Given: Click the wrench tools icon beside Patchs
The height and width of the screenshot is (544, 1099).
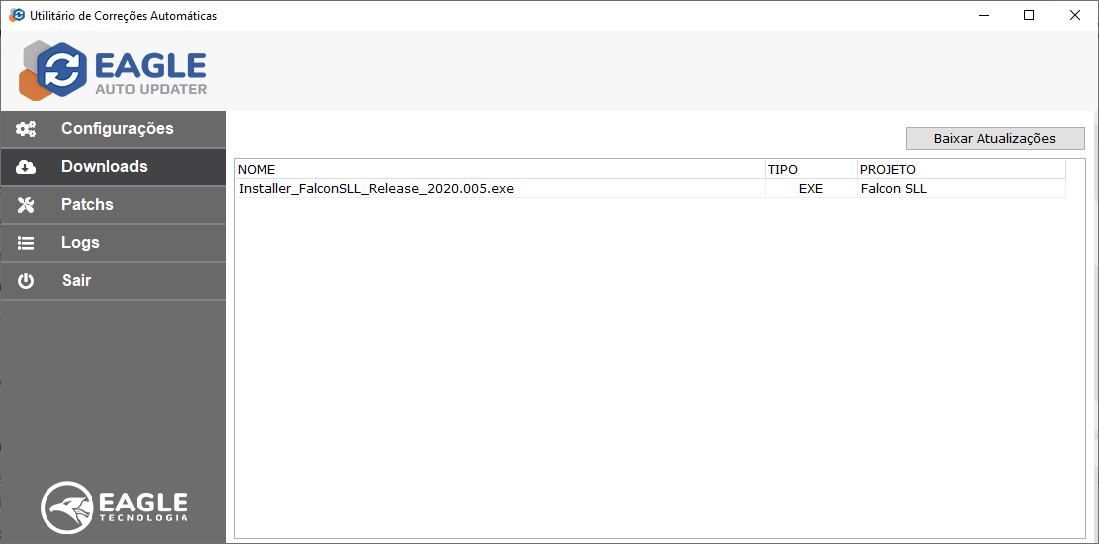Looking at the screenshot, I should pos(25,205).
